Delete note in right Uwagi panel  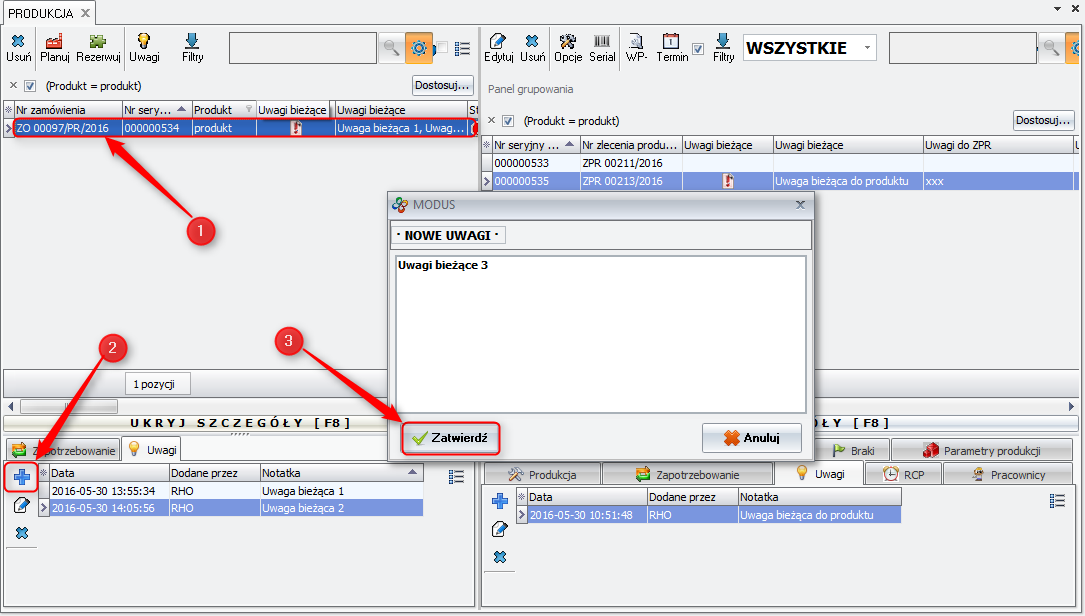pyautogui.click(x=500, y=557)
